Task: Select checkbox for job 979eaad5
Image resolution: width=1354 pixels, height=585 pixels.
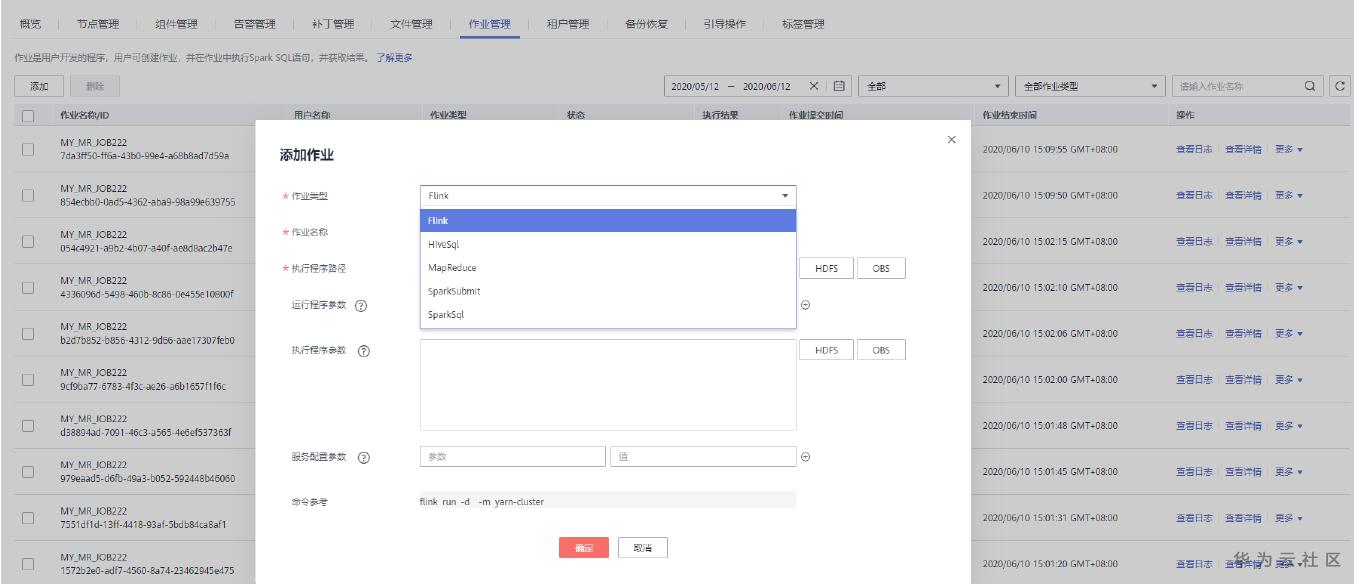Action: 28,471
